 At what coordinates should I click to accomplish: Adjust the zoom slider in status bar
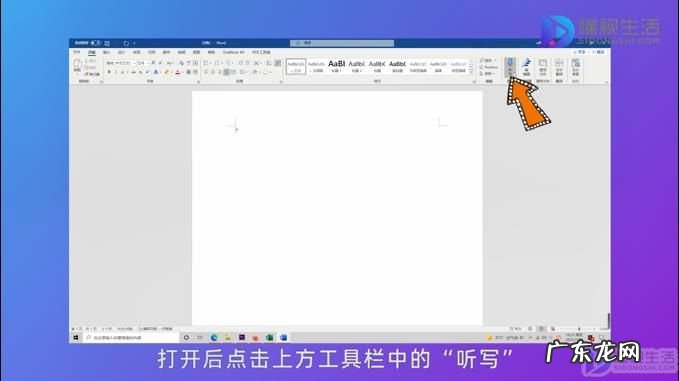[579, 329]
